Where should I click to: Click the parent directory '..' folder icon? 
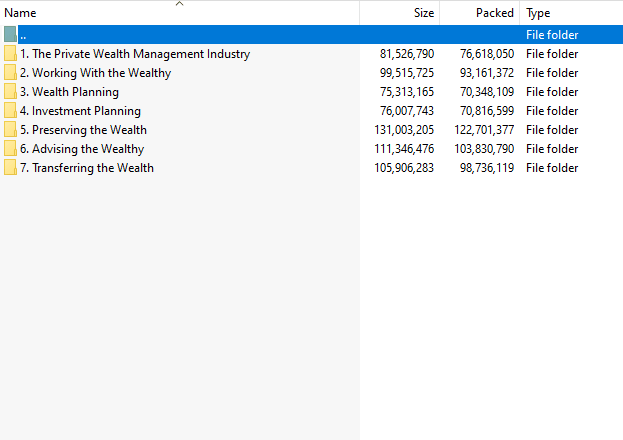point(10,35)
